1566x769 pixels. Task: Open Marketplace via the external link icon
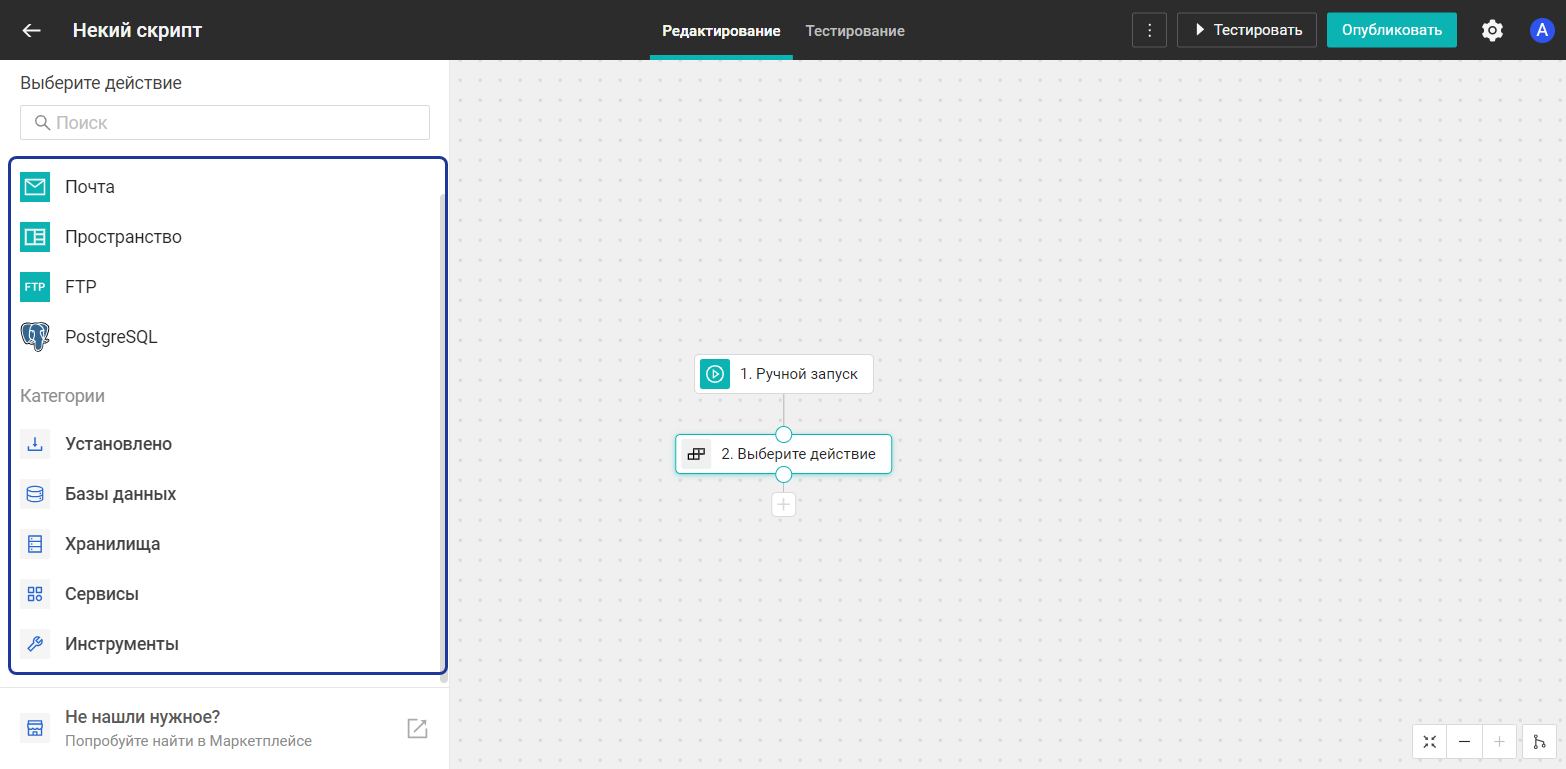pyautogui.click(x=417, y=728)
